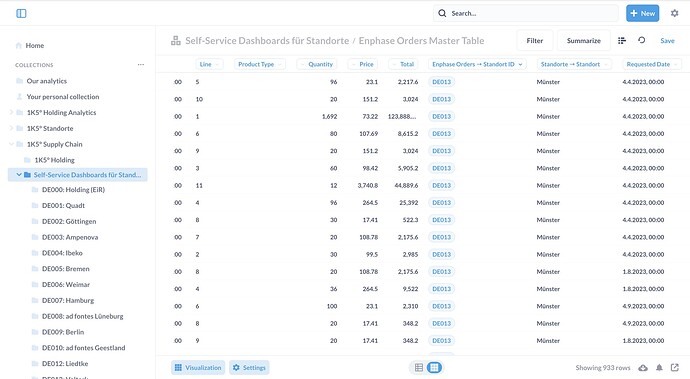Collapse 1K5° Supply Chain collection

point(11,144)
